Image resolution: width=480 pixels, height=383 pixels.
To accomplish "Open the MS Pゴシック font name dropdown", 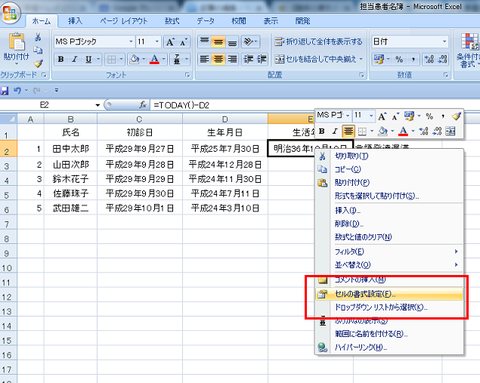I will (x=131, y=42).
